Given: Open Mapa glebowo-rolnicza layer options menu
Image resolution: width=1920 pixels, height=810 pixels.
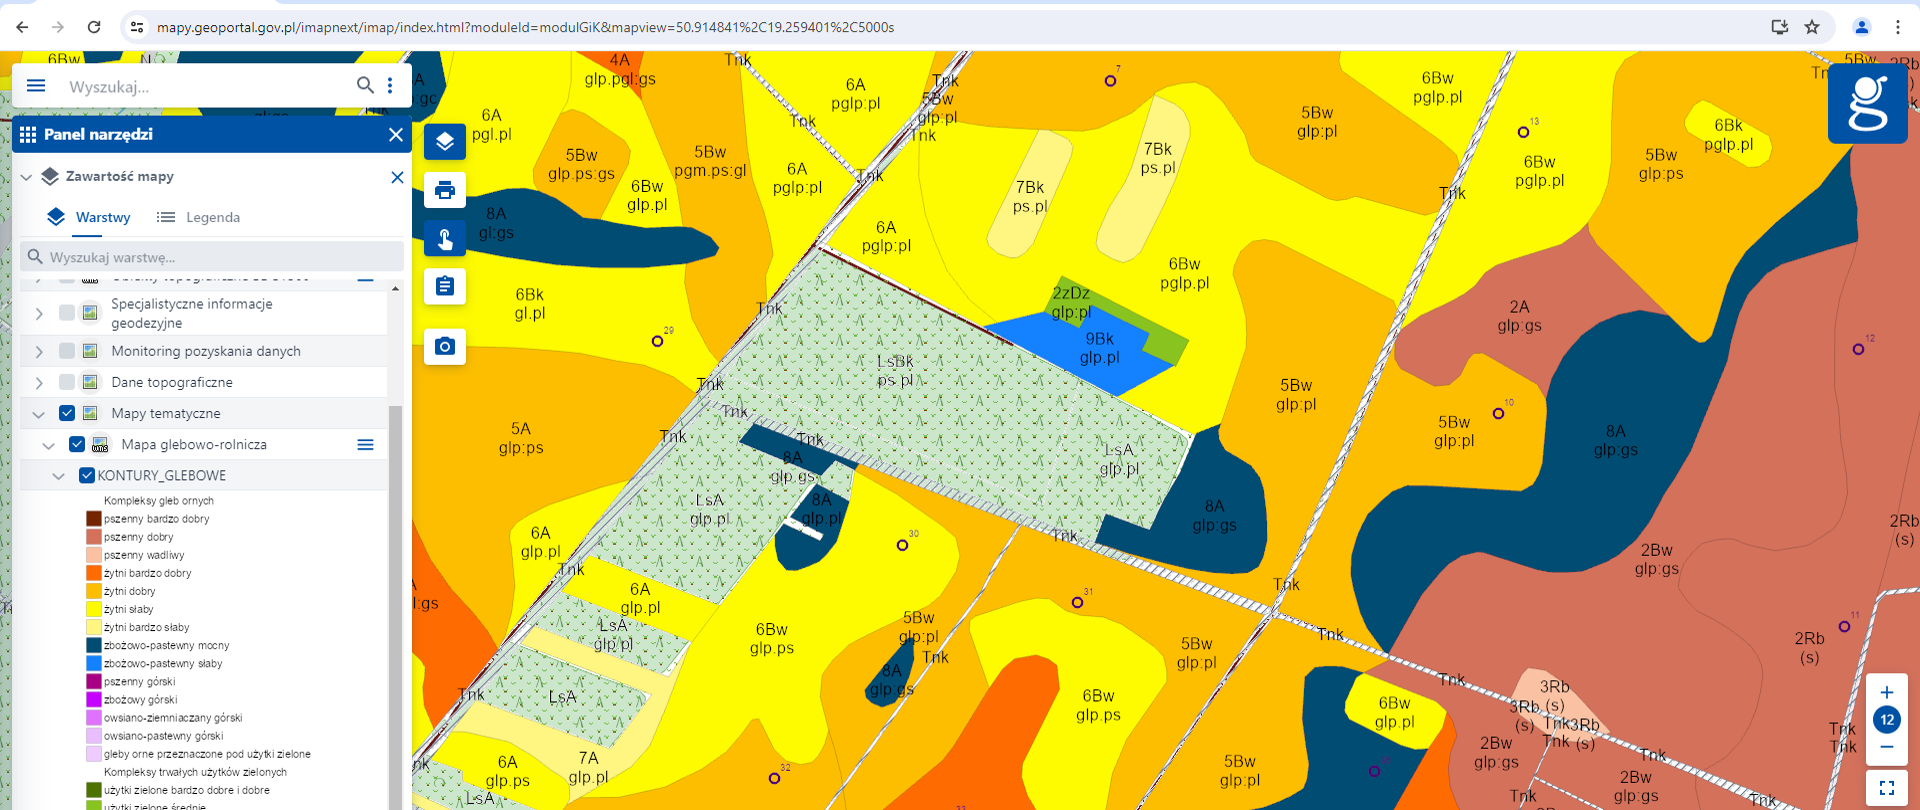Looking at the screenshot, I should 365,445.
